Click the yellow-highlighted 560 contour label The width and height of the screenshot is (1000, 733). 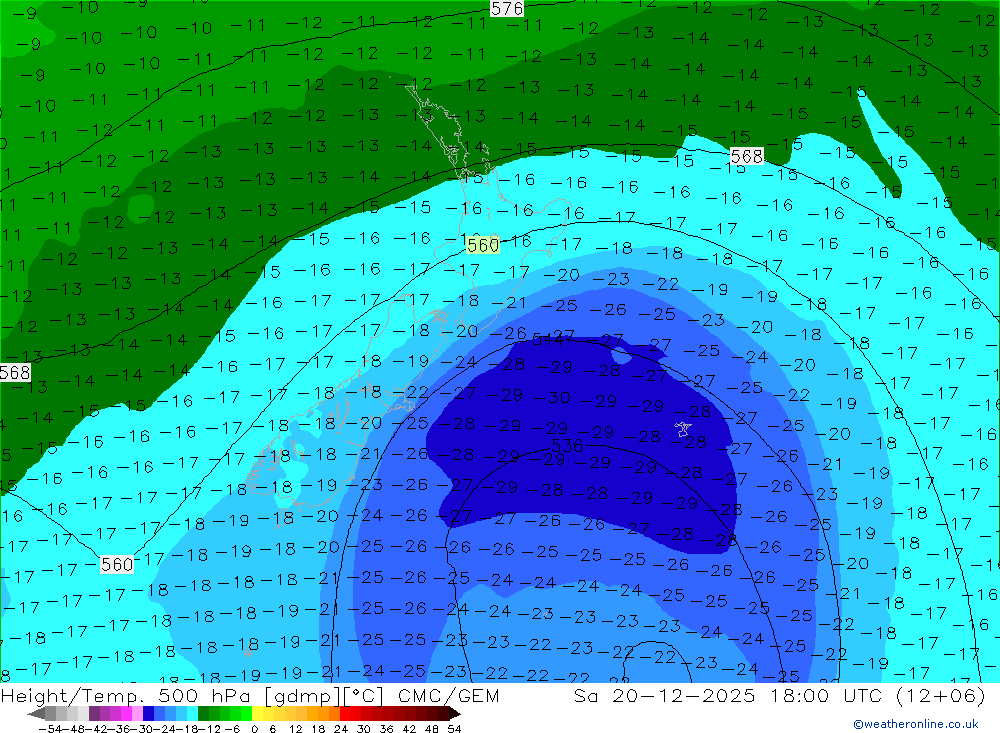click(483, 245)
